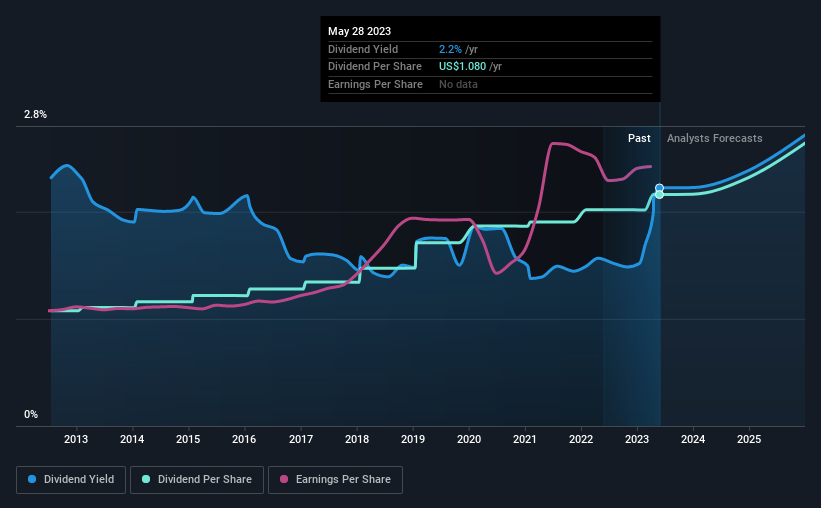Click the teal Dividend Per Share data point marker

[660, 195]
